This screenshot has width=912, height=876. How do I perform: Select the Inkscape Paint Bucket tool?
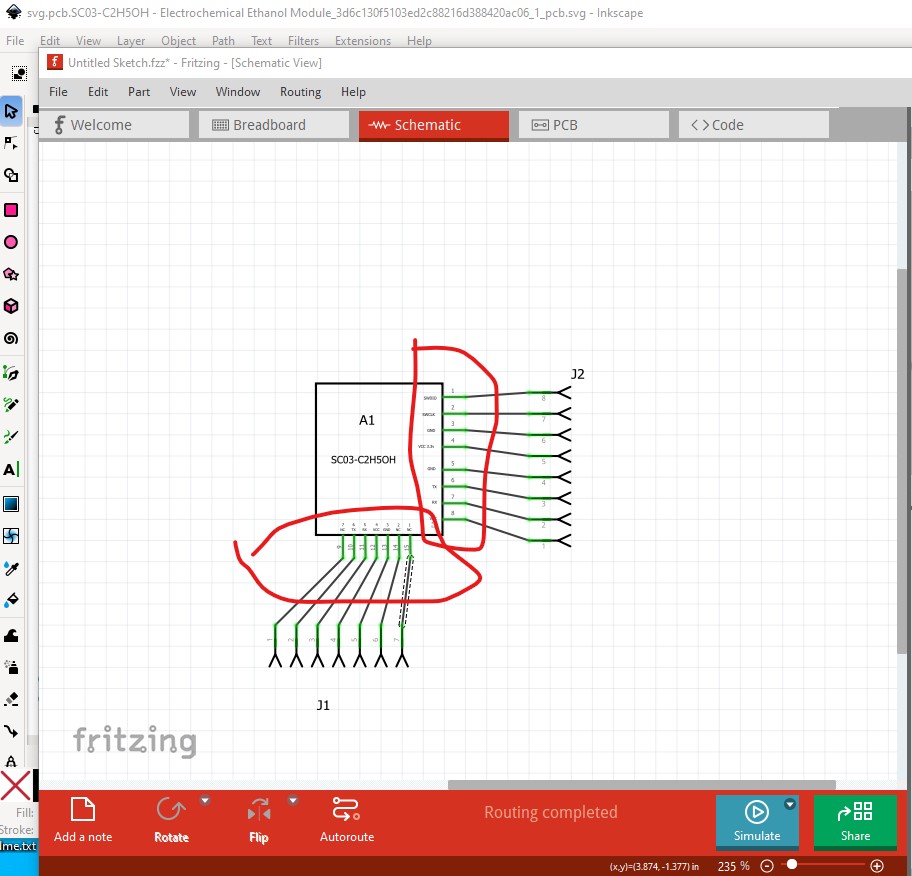(11, 600)
